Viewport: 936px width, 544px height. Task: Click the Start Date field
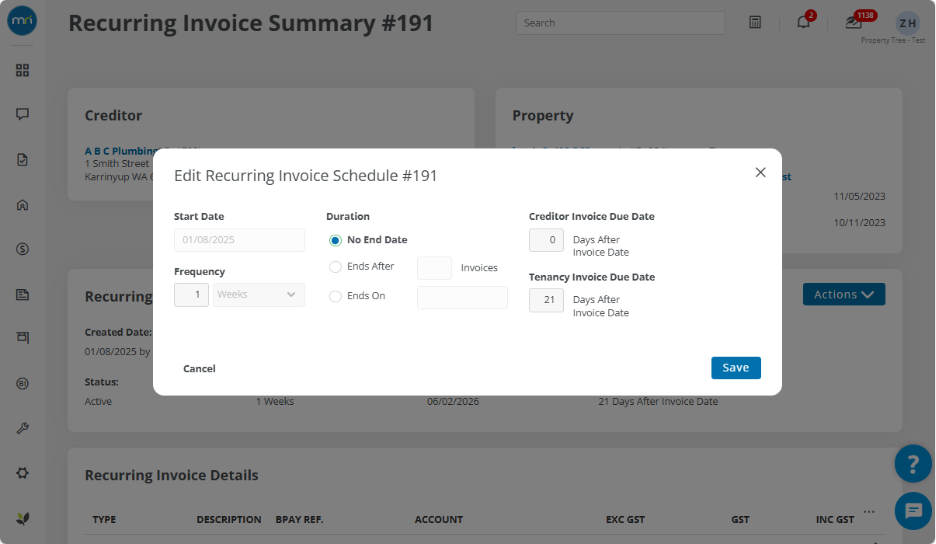click(x=239, y=239)
